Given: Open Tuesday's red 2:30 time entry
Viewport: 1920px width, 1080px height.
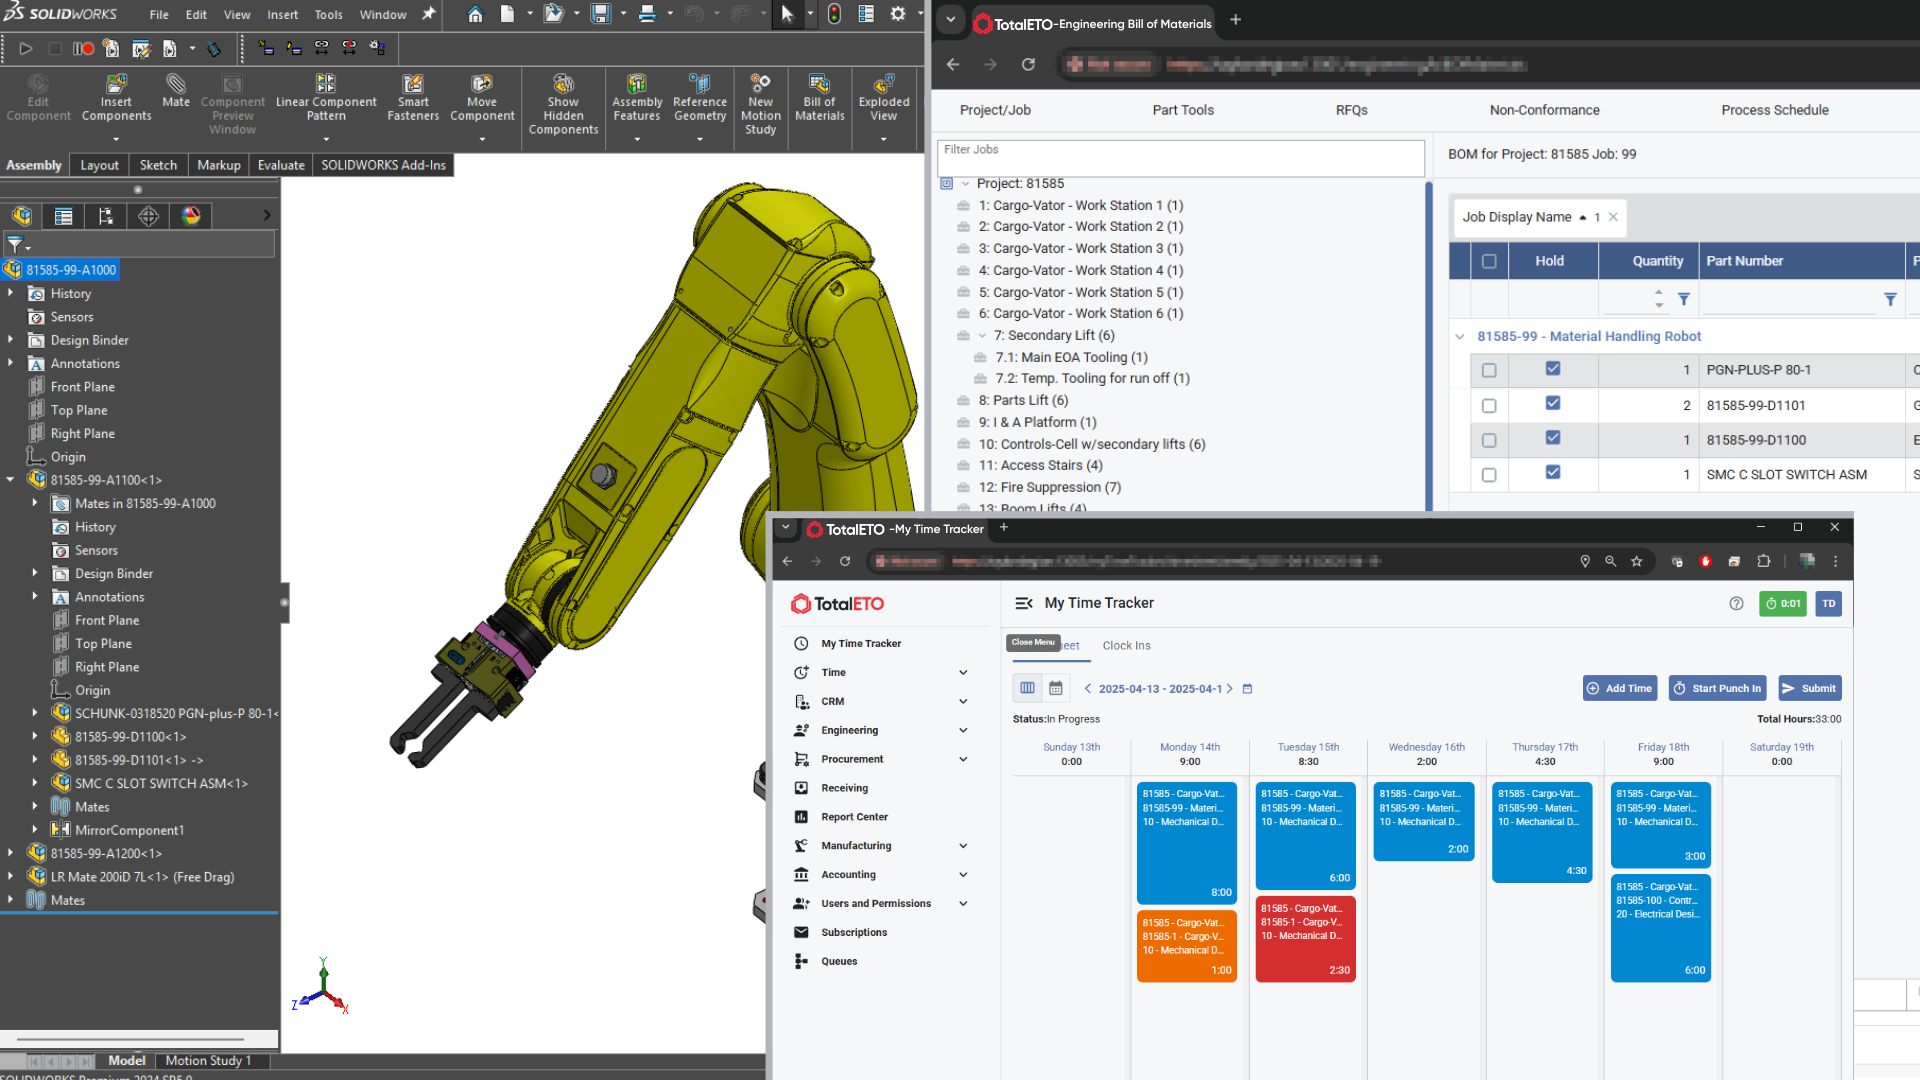Looking at the screenshot, I should 1305,938.
